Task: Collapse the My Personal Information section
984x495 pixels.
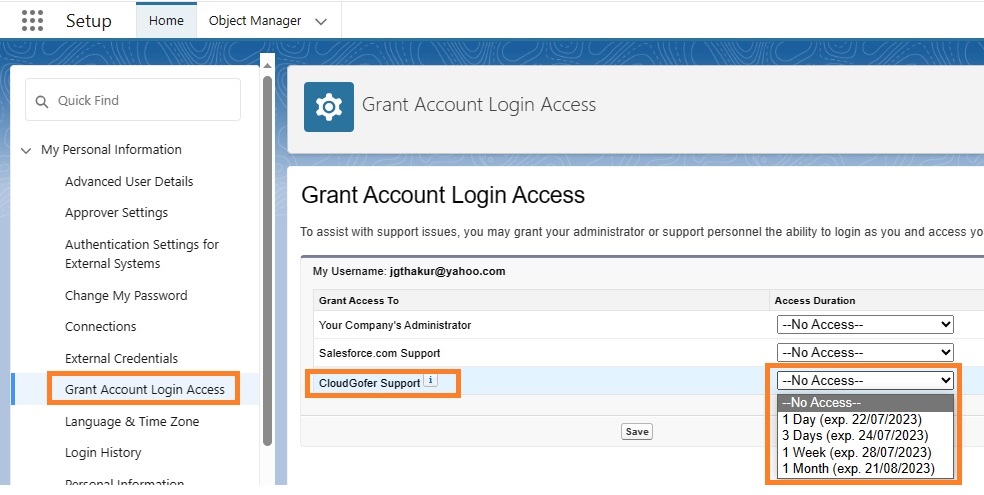Action: pyautogui.click(x=26, y=150)
